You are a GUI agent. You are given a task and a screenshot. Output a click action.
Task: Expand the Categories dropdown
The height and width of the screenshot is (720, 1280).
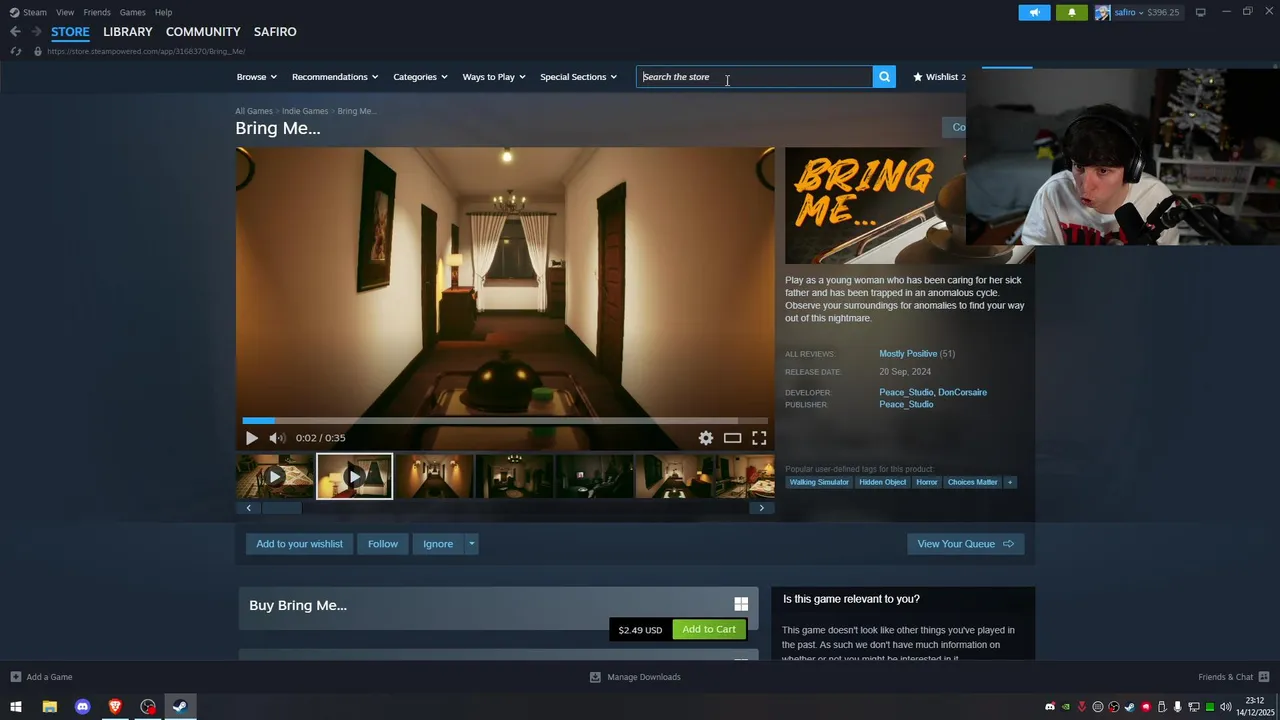(420, 77)
